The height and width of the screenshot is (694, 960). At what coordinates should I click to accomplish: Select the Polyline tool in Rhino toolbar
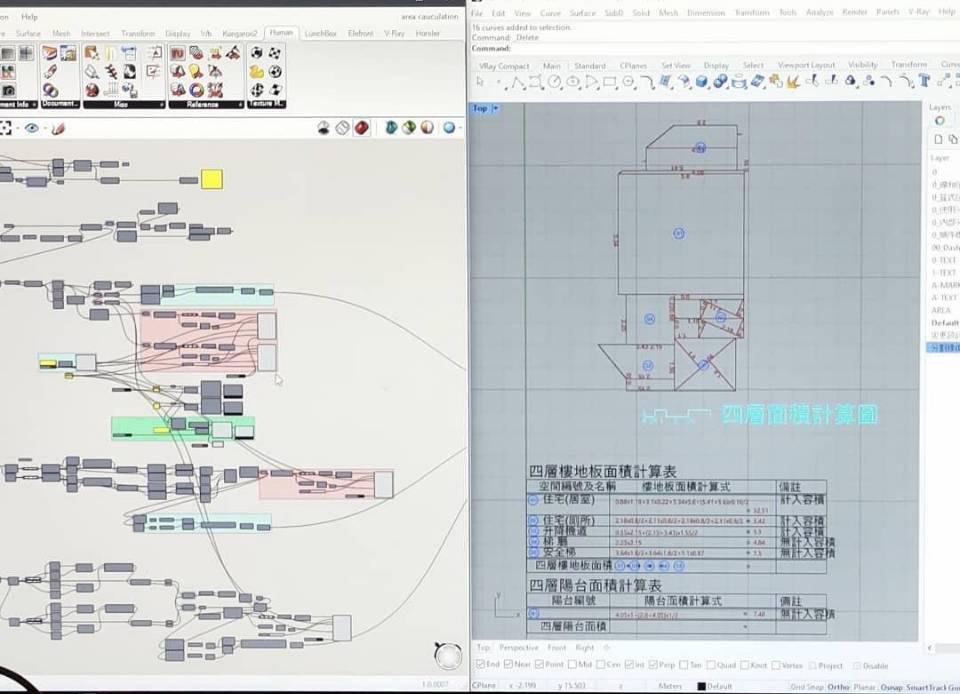[x=518, y=83]
